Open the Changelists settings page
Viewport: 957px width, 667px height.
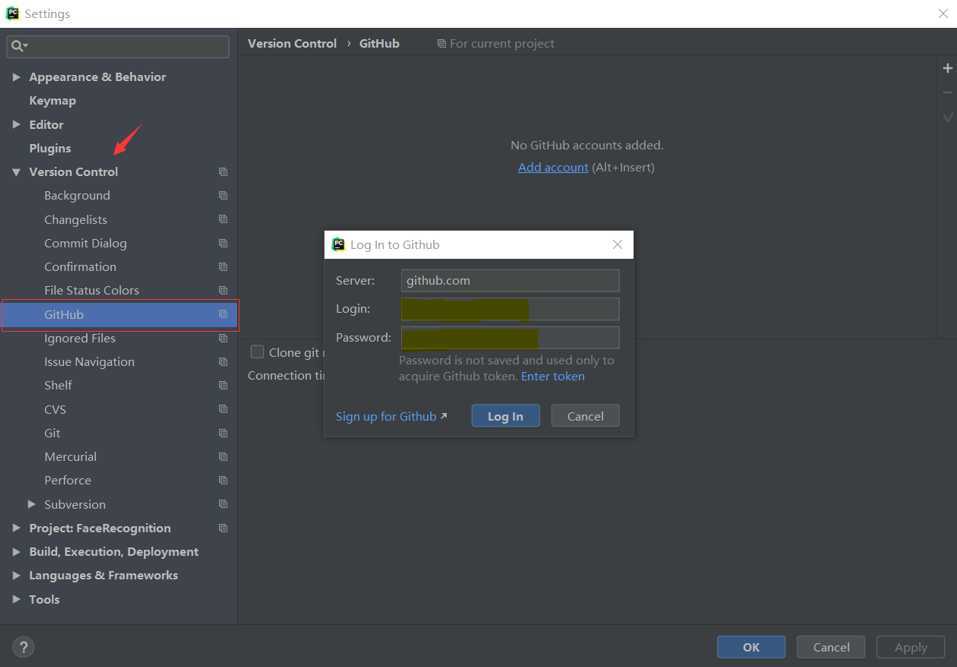tap(76, 220)
